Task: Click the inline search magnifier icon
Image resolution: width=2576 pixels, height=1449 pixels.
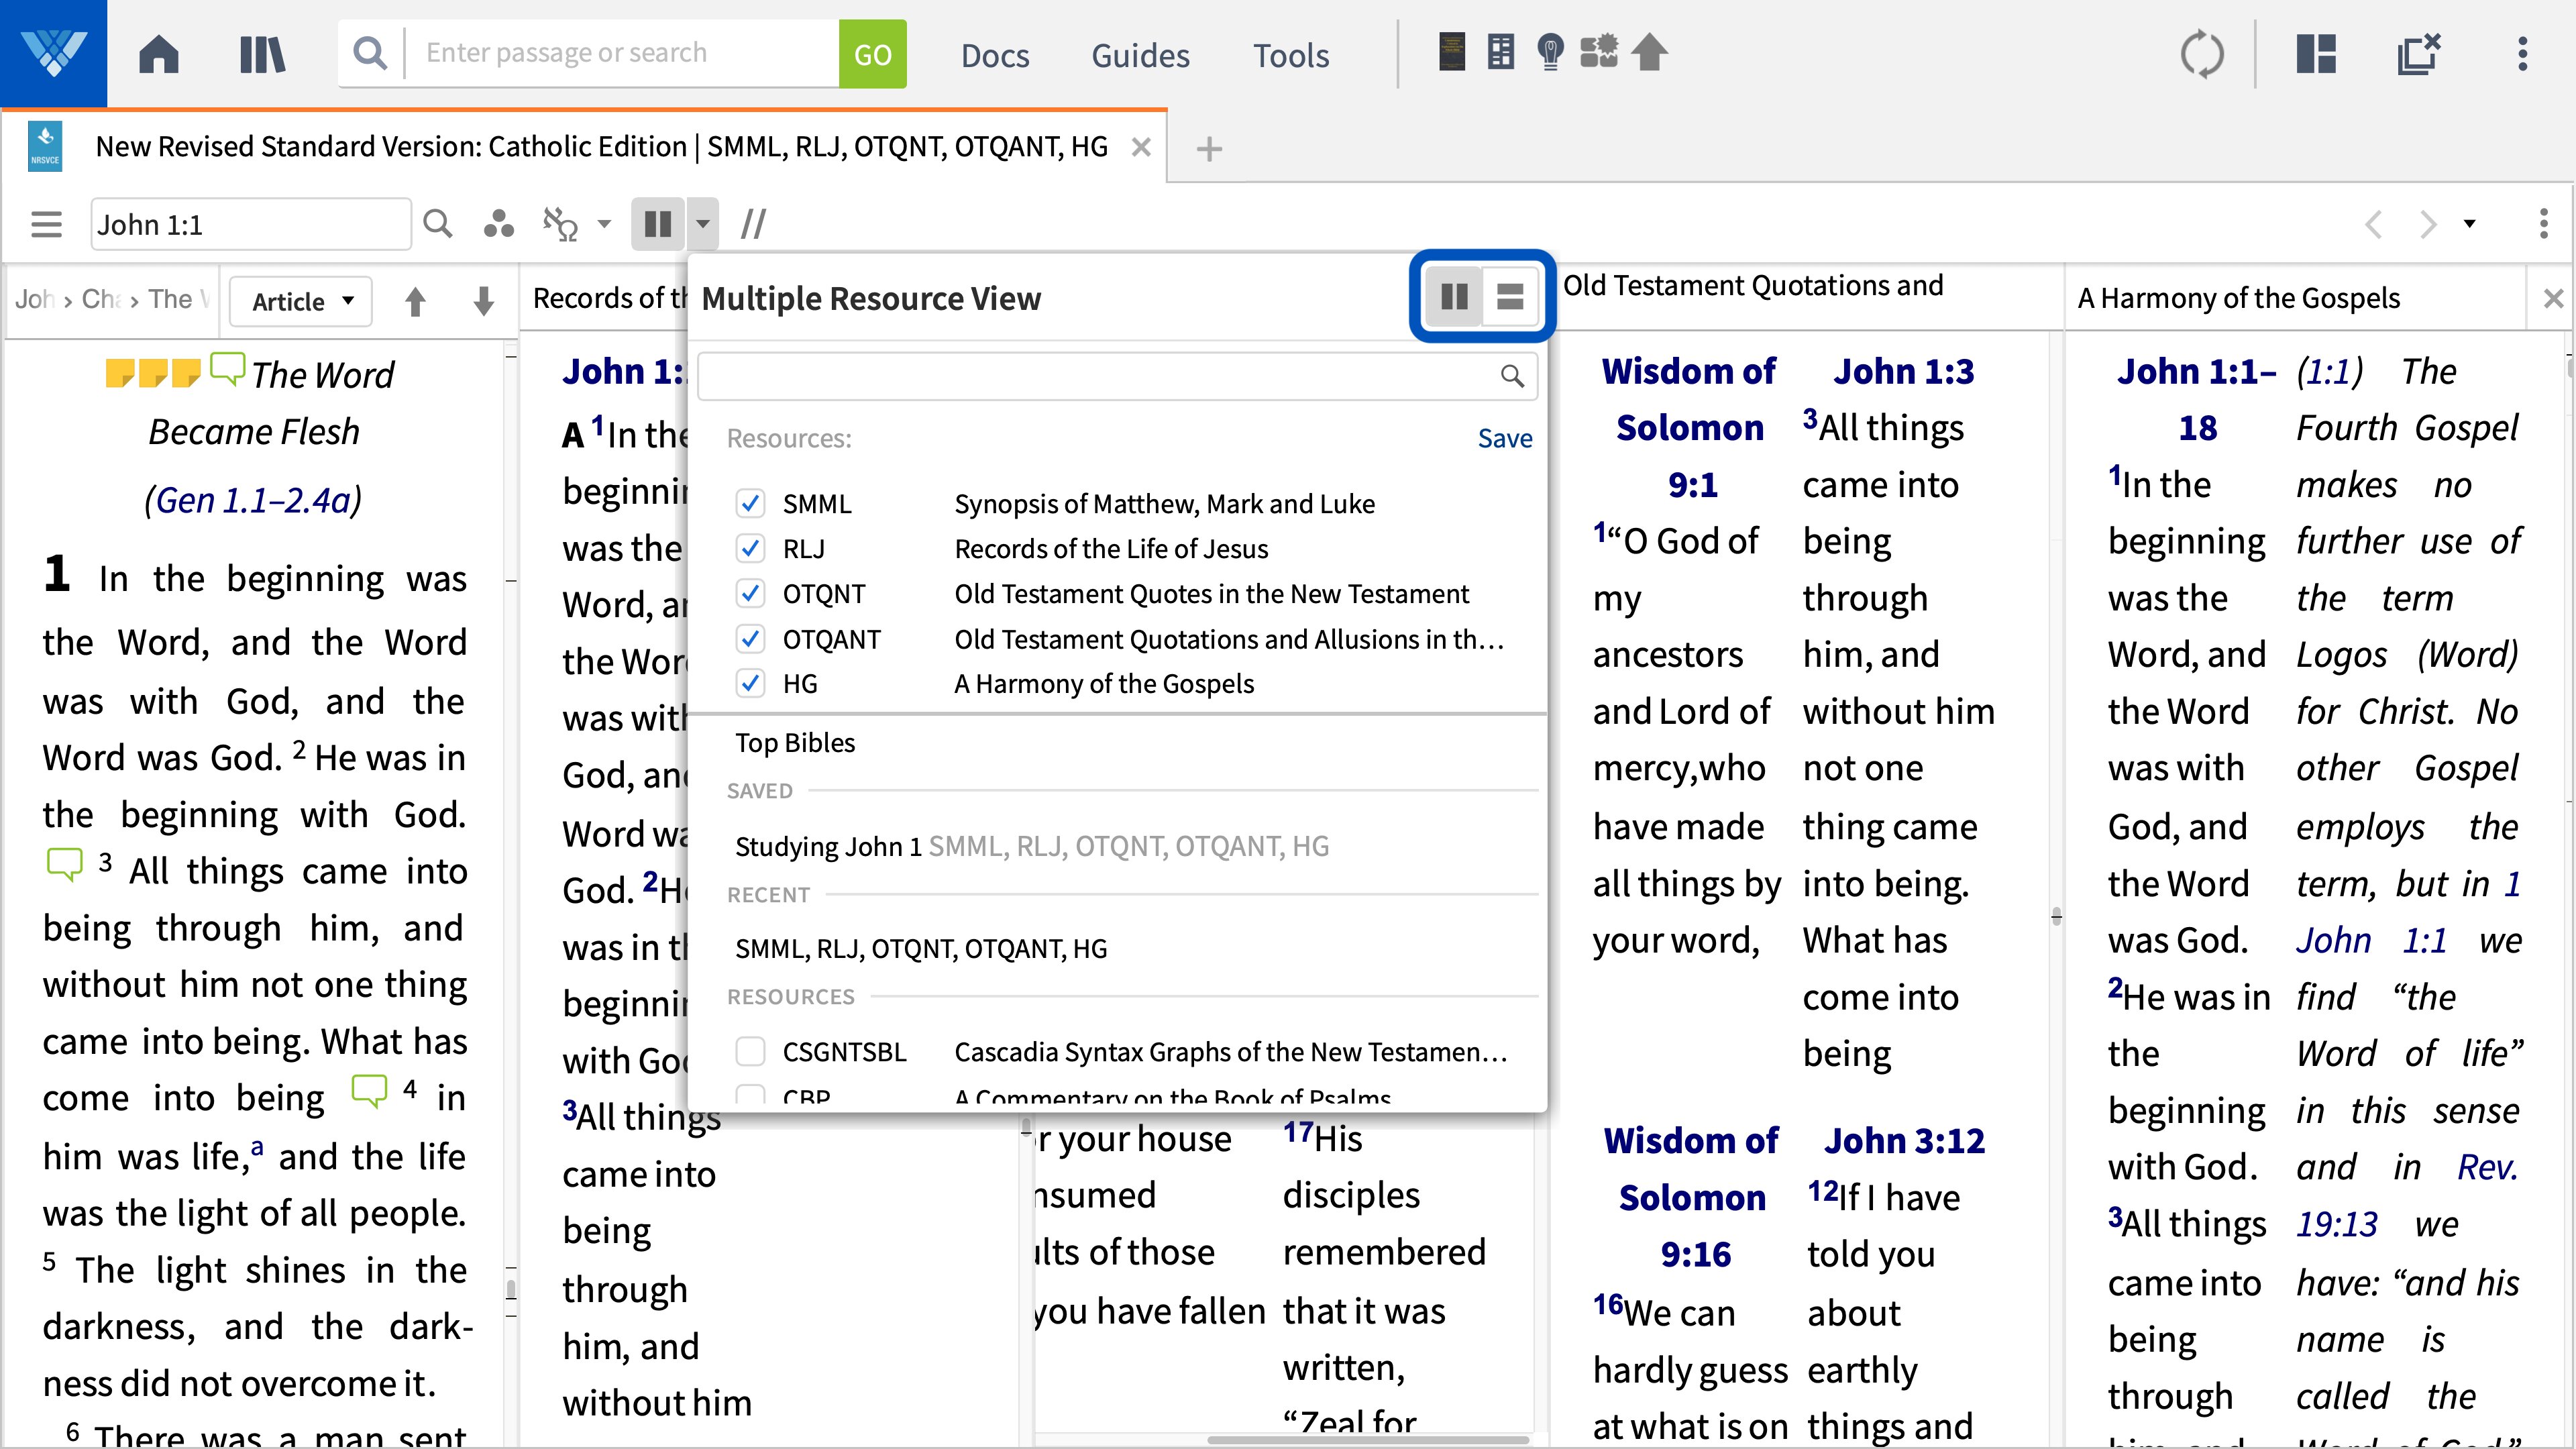Action: 438,223
